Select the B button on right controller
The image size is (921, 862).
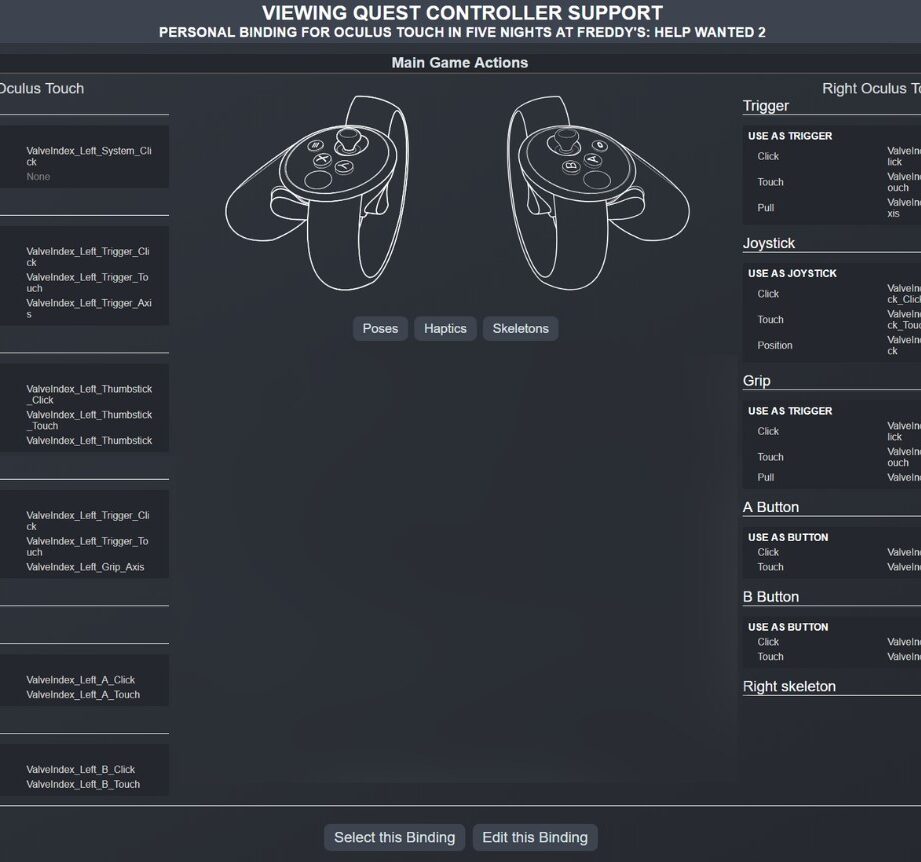click(x=570, y=166)
